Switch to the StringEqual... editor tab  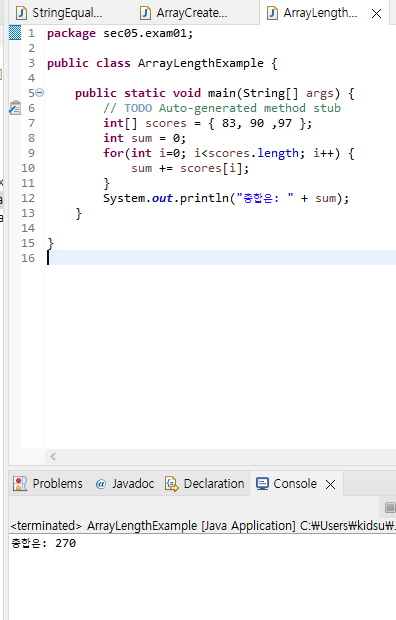pyautogui.click(x=59, y=13)
